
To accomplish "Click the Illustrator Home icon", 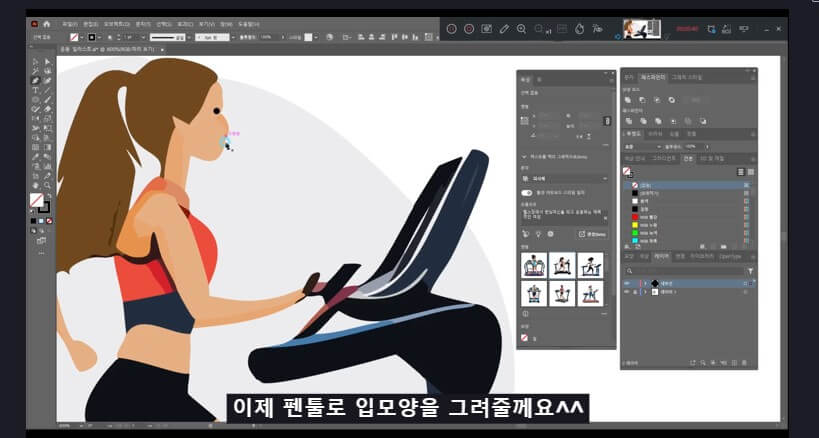I will pos(46,24).
